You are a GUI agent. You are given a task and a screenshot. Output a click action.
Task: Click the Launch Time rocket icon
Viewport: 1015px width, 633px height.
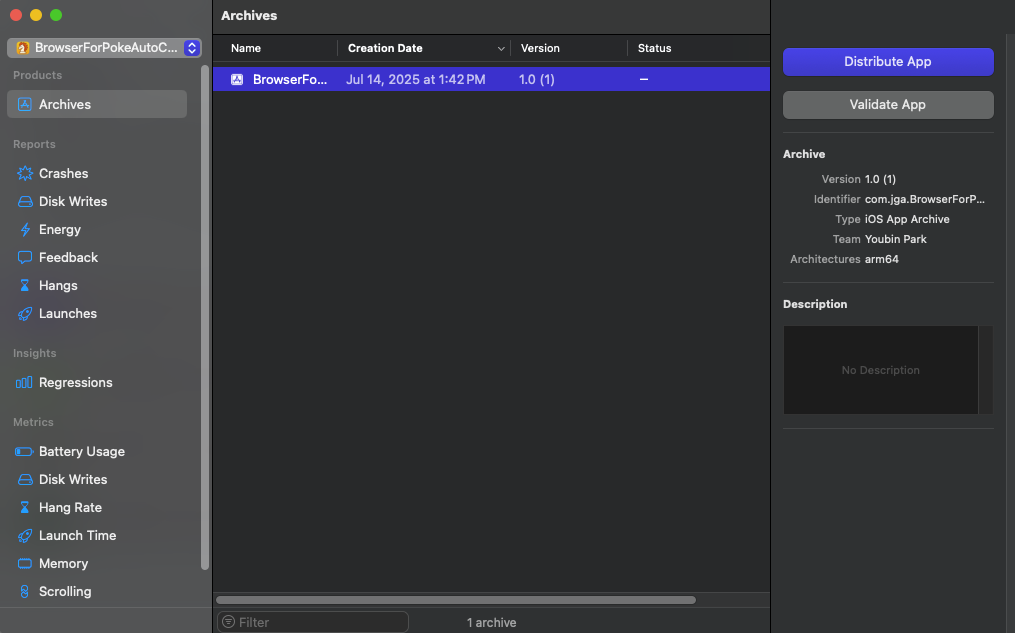(x=25, y=536)
